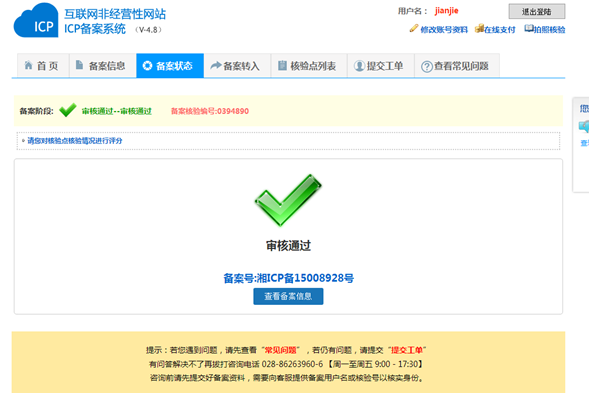The width and height of the screenshot is (591, 395).
Task: Open the 修改账号资料 link
Action: (444, 29)
